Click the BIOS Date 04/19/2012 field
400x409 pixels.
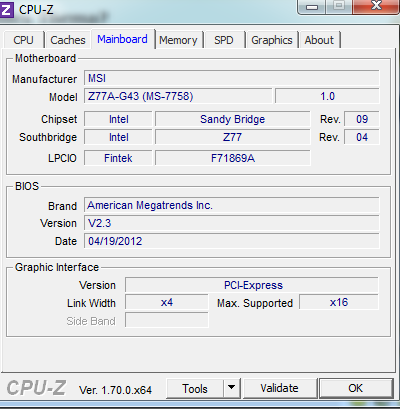(232, 241)
